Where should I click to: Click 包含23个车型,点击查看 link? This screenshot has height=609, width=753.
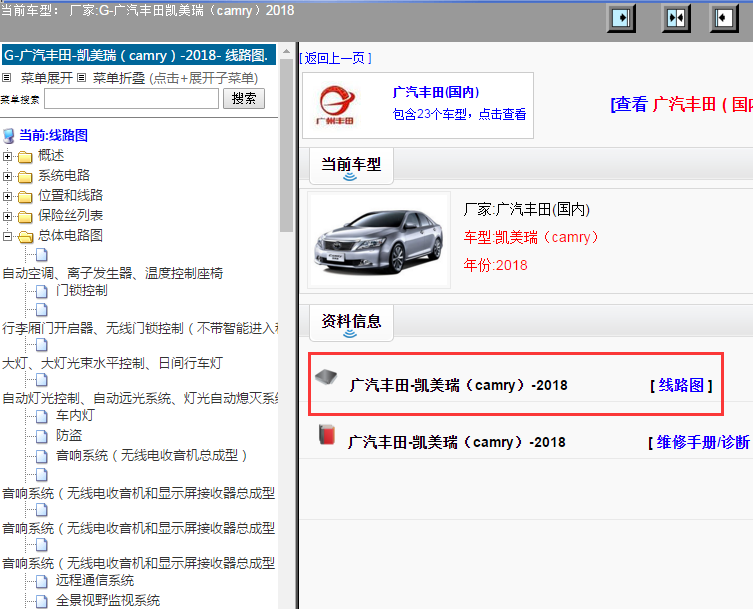pyautogui.click(x=459, y=114)
